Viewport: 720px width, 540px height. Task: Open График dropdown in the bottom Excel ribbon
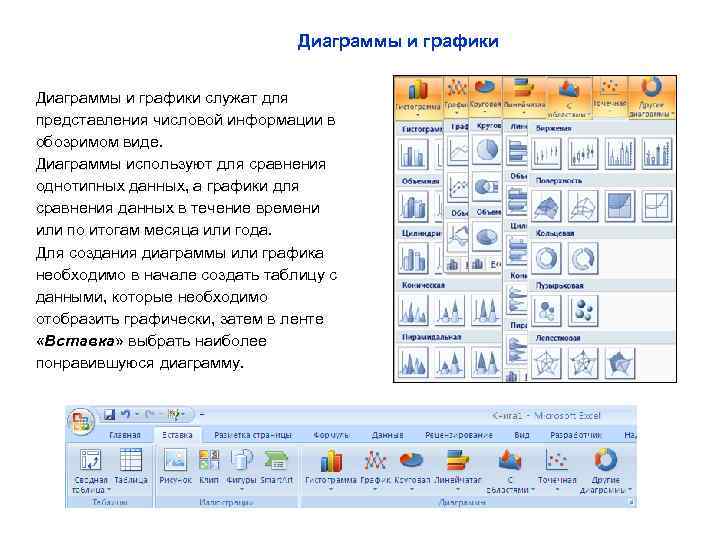tap(375, 468)
